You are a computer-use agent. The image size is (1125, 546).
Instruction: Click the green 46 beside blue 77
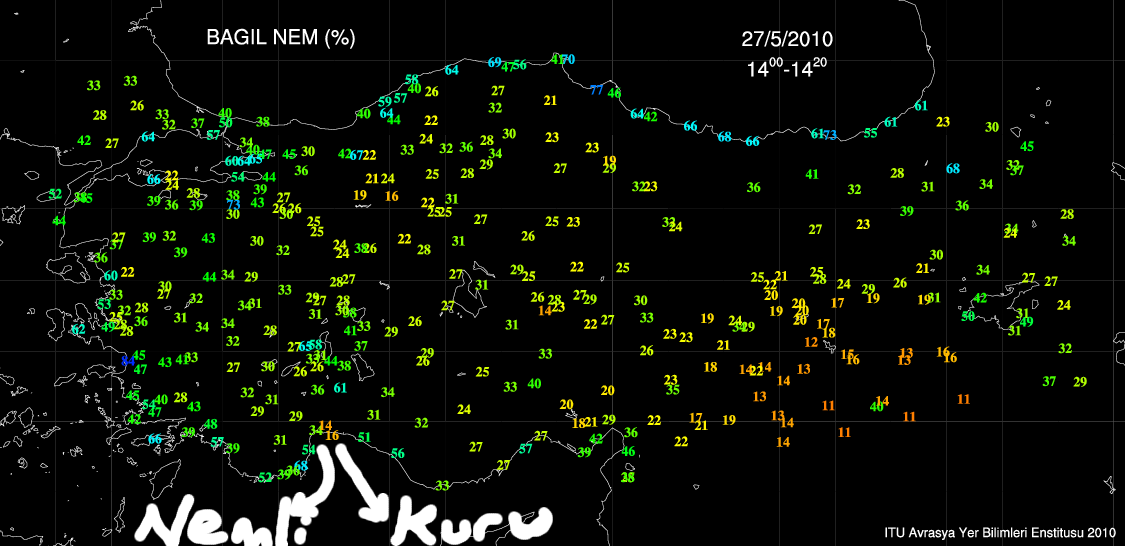614,93
